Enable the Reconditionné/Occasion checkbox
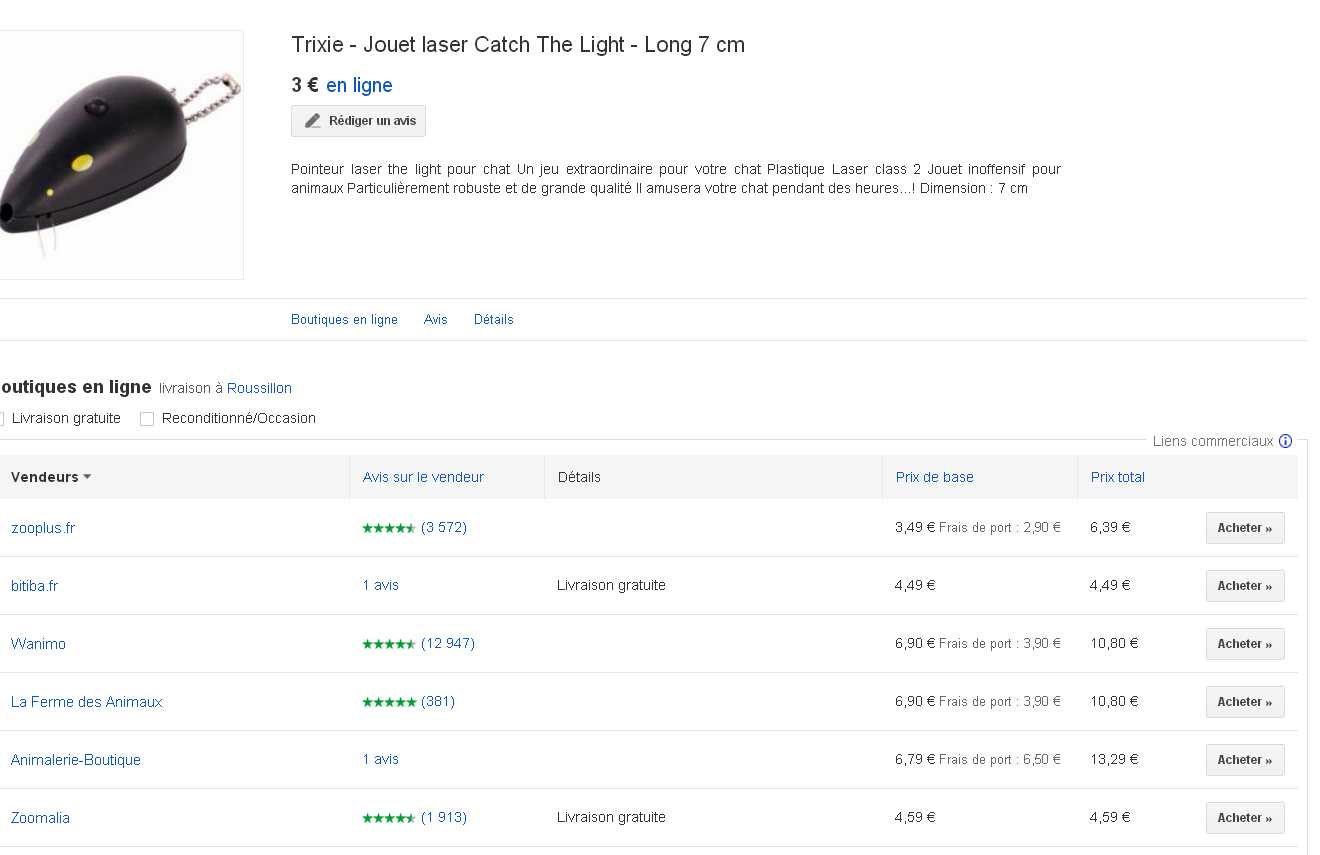The image size is (1320, 855). pyautogui.click(x=147, y=419)
